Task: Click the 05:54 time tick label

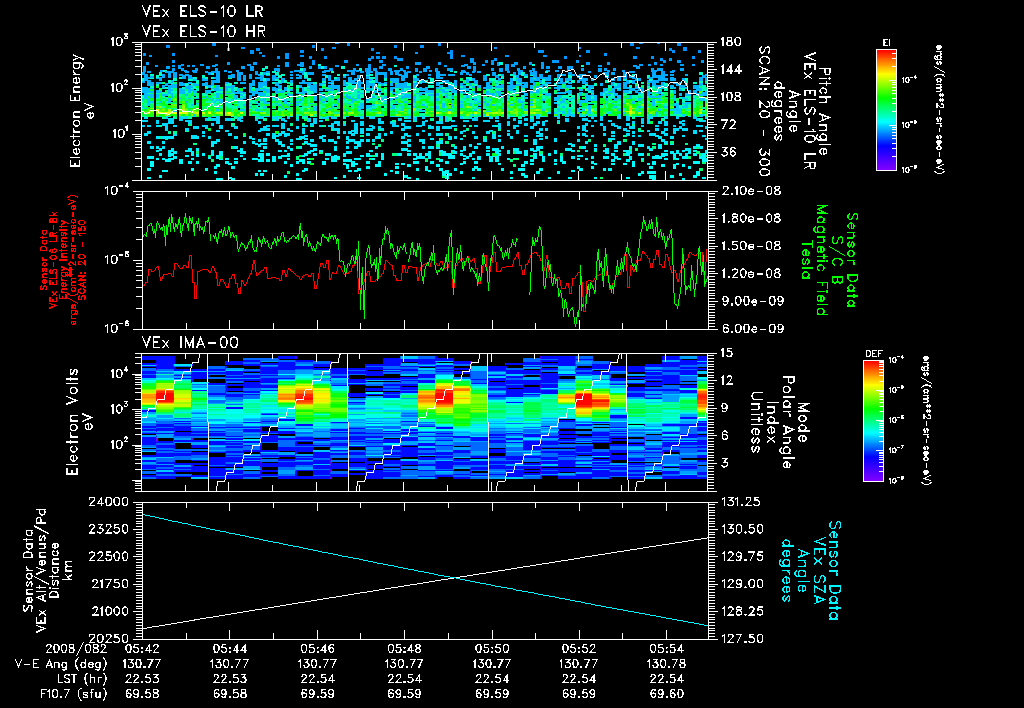Action: pyautogui.click(x=666, y=649)
